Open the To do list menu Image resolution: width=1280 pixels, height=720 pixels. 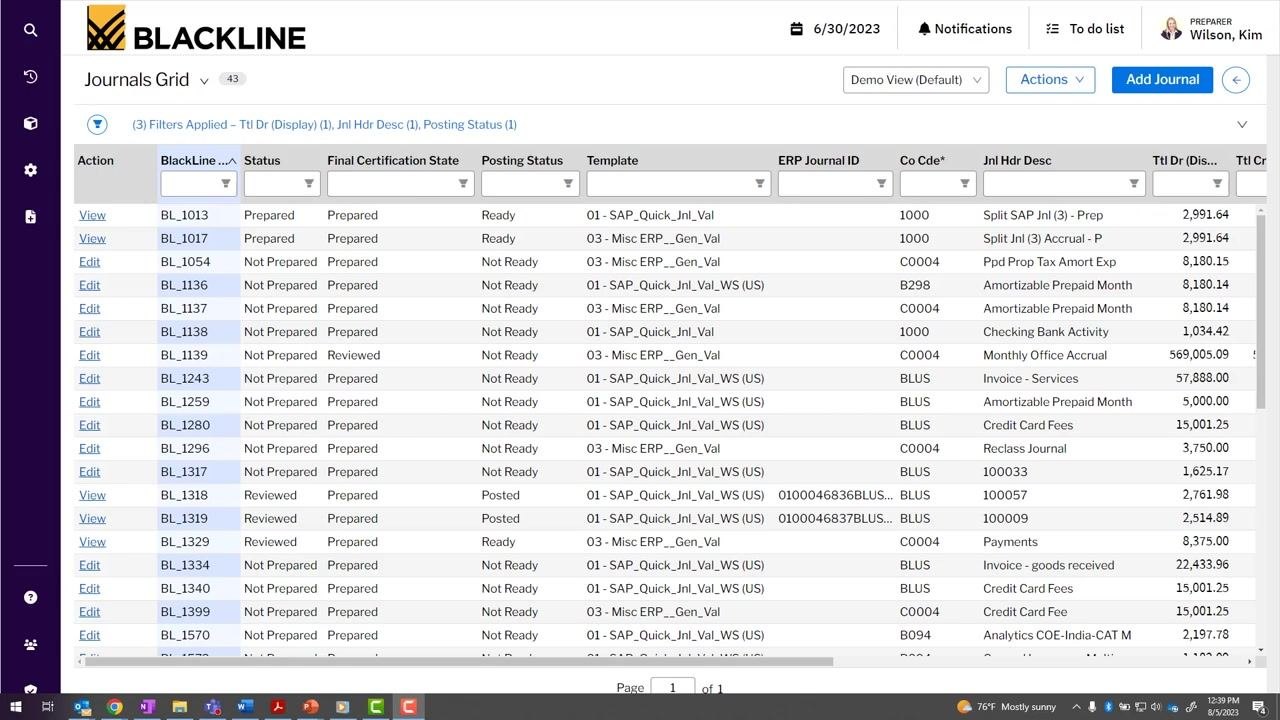coord(1085,29)
